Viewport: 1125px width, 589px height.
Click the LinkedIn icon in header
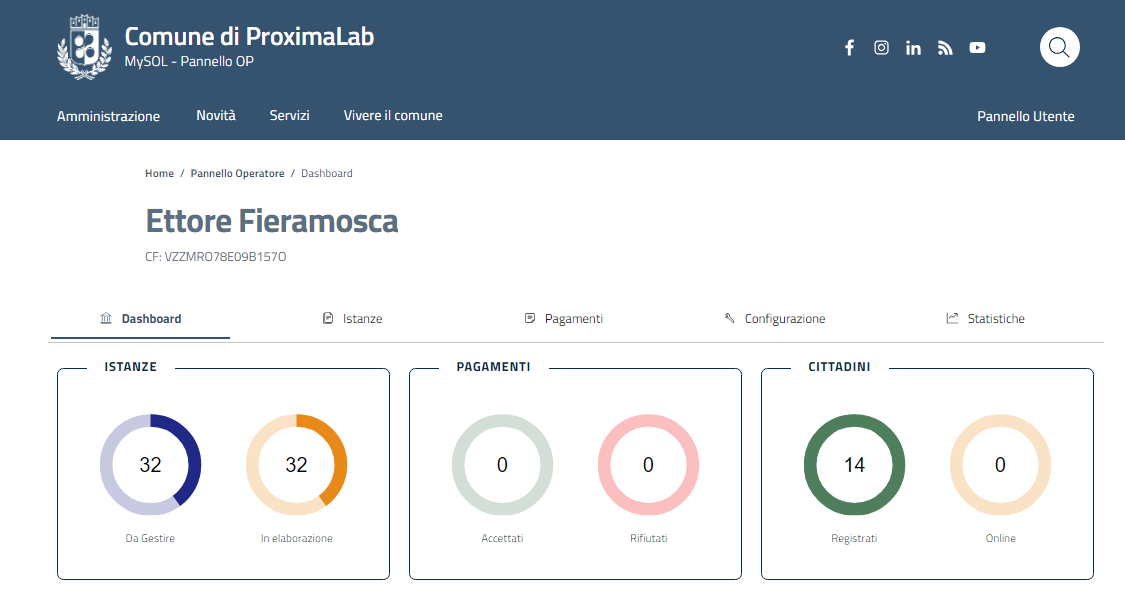913,48
